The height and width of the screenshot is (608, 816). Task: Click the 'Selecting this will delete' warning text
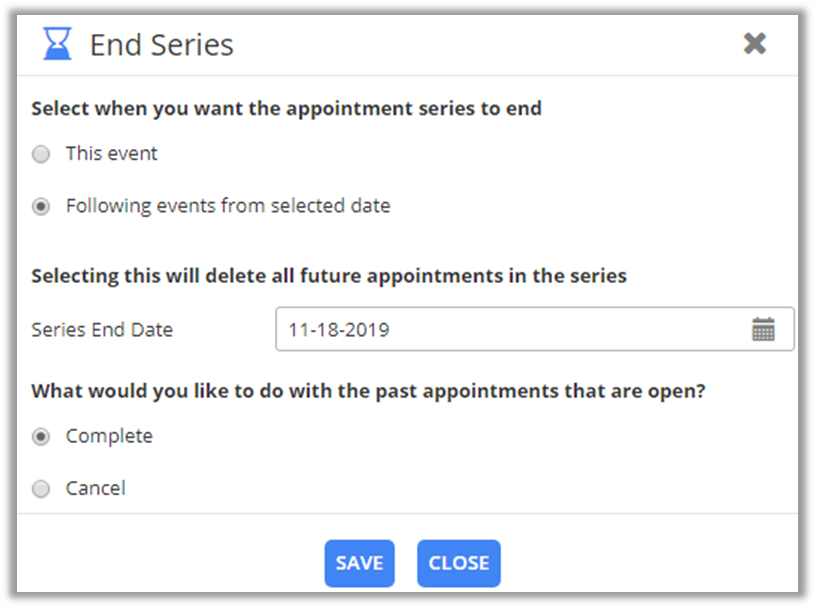tap(328, 276)
